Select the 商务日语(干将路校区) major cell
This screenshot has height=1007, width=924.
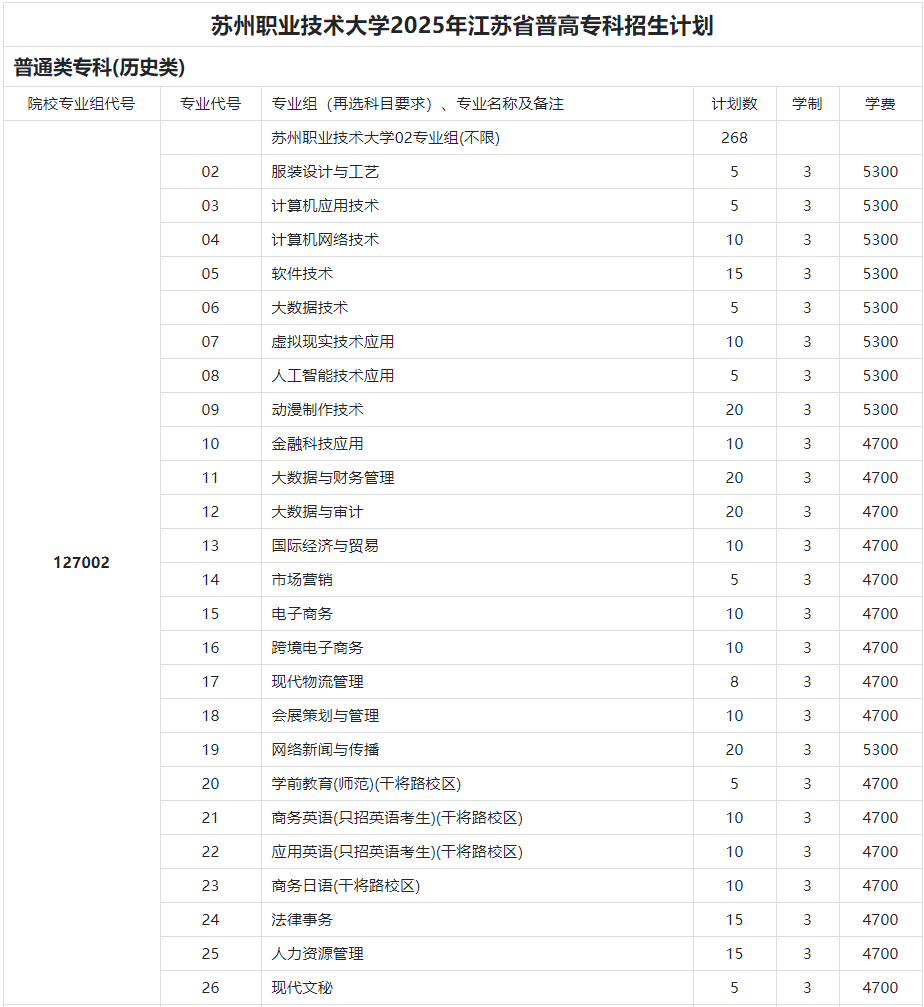point(345,886)
